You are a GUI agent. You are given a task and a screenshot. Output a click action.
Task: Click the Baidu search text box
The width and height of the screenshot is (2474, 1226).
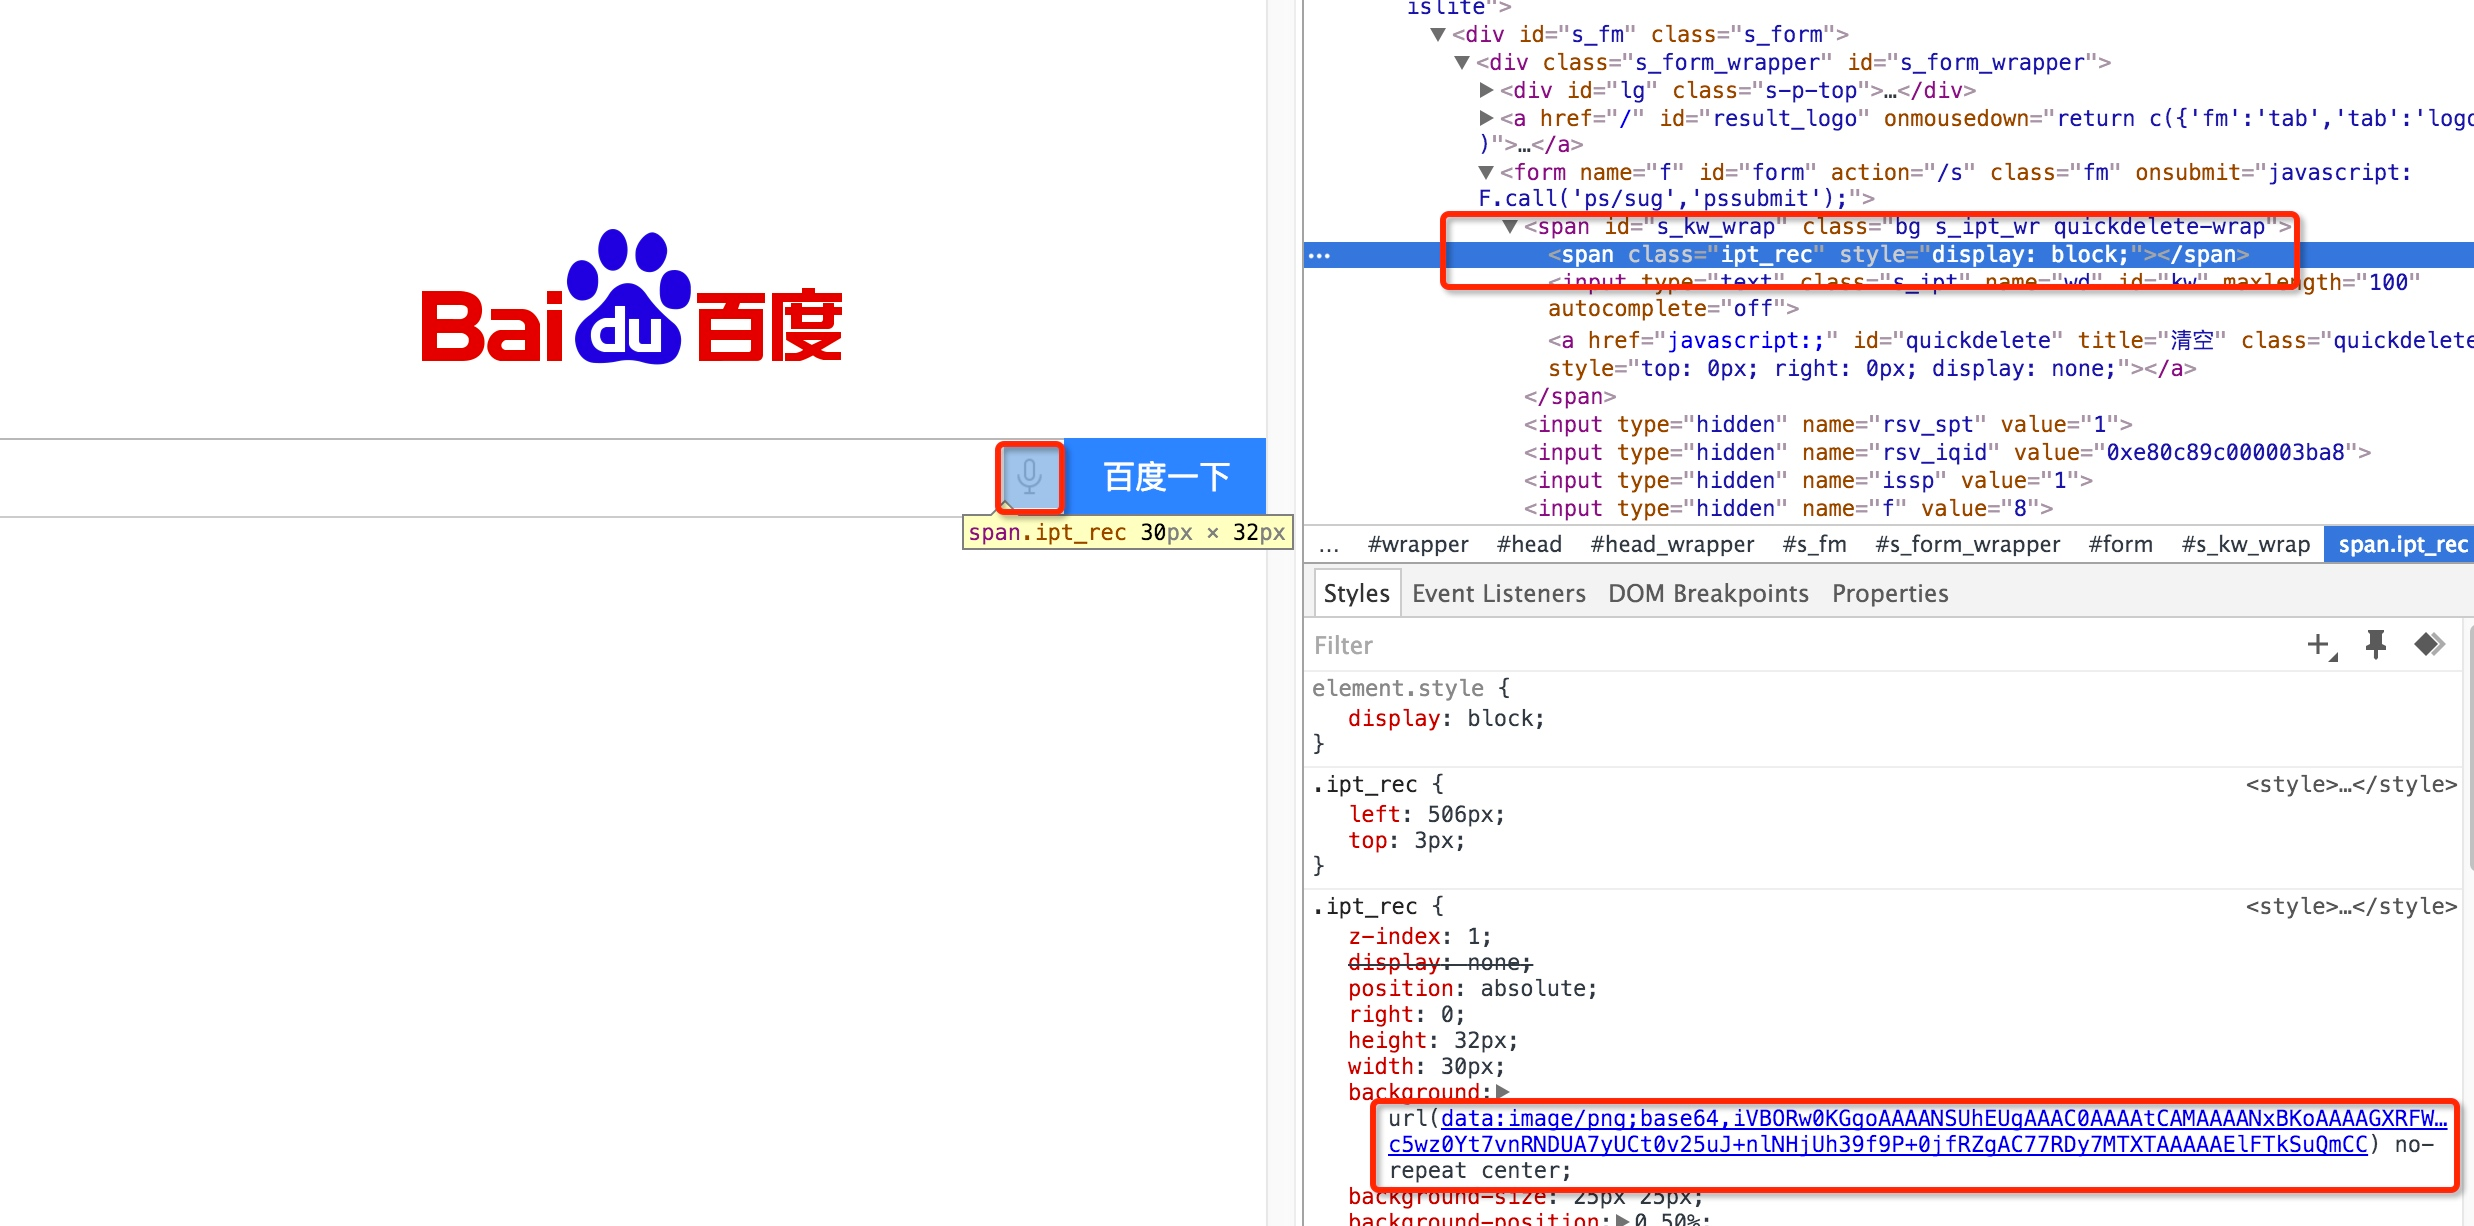(x=500, y=478)
